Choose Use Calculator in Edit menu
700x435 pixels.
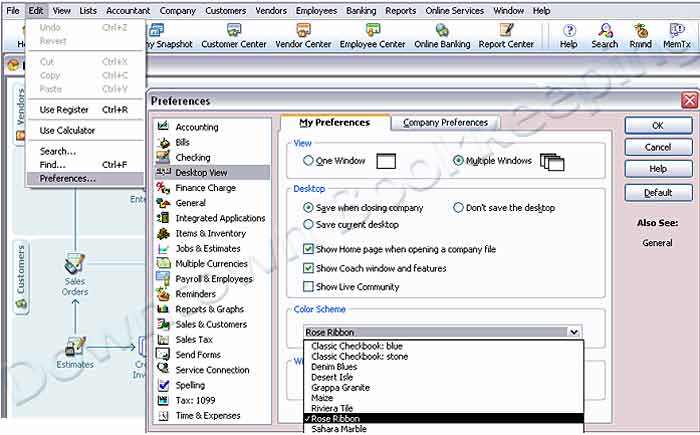pos(85,130)
